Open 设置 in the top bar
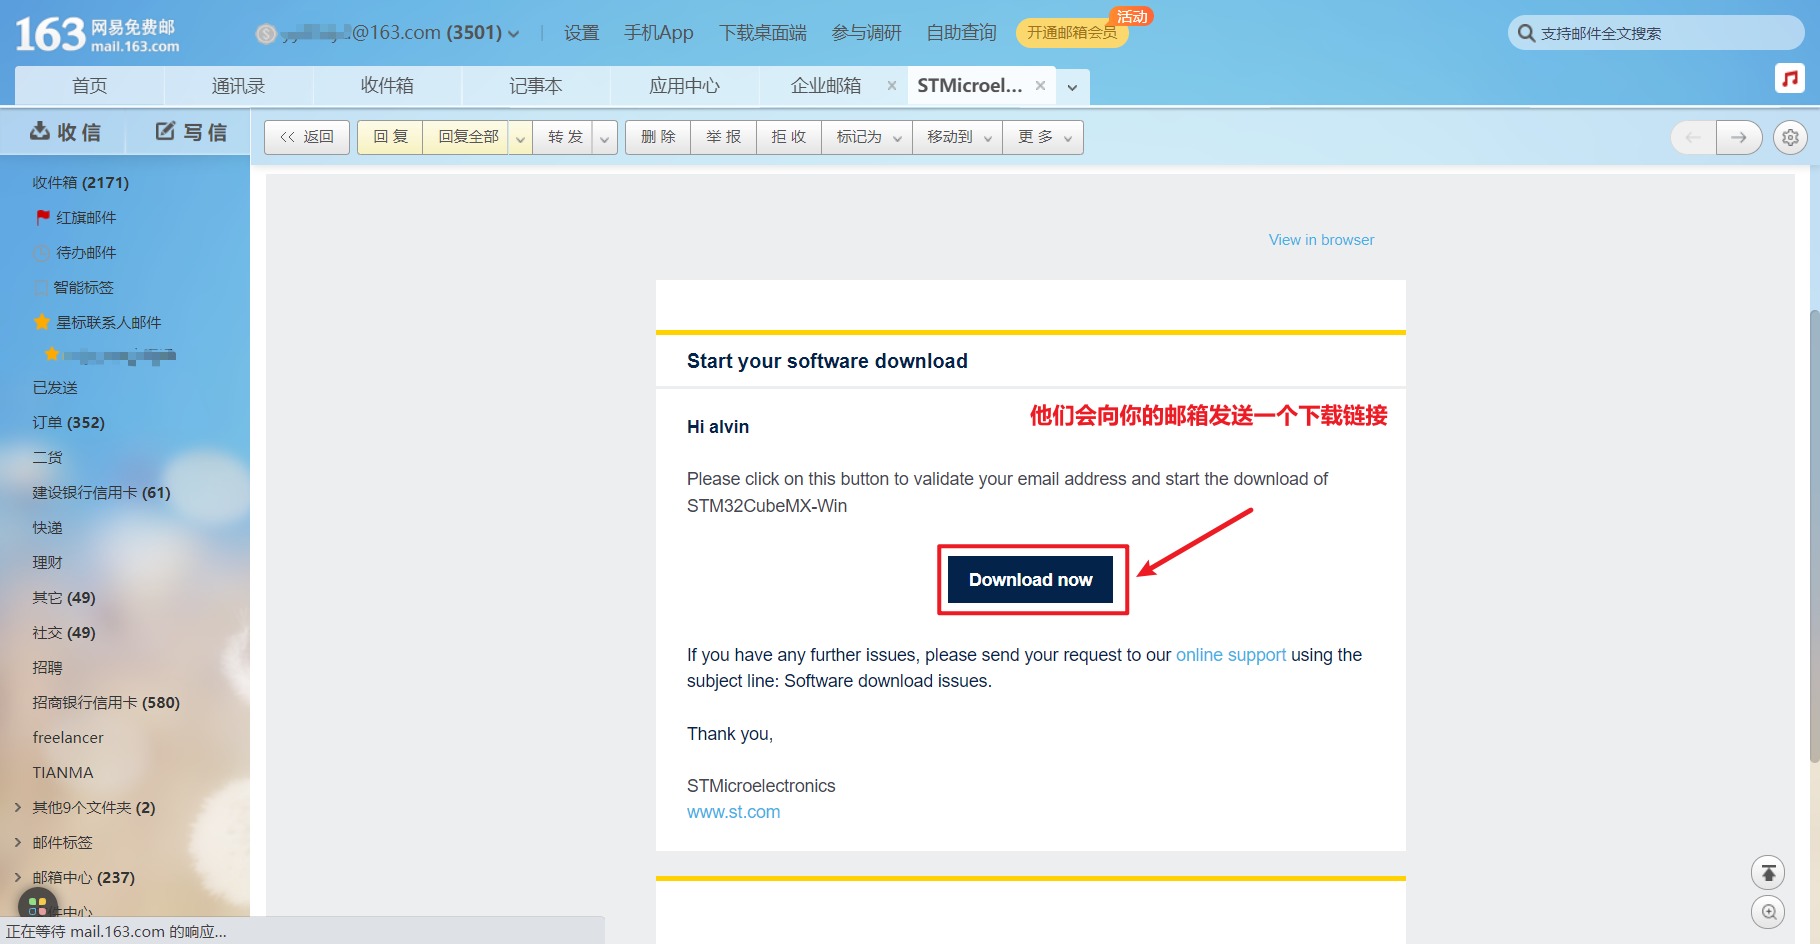 [581, 33]
